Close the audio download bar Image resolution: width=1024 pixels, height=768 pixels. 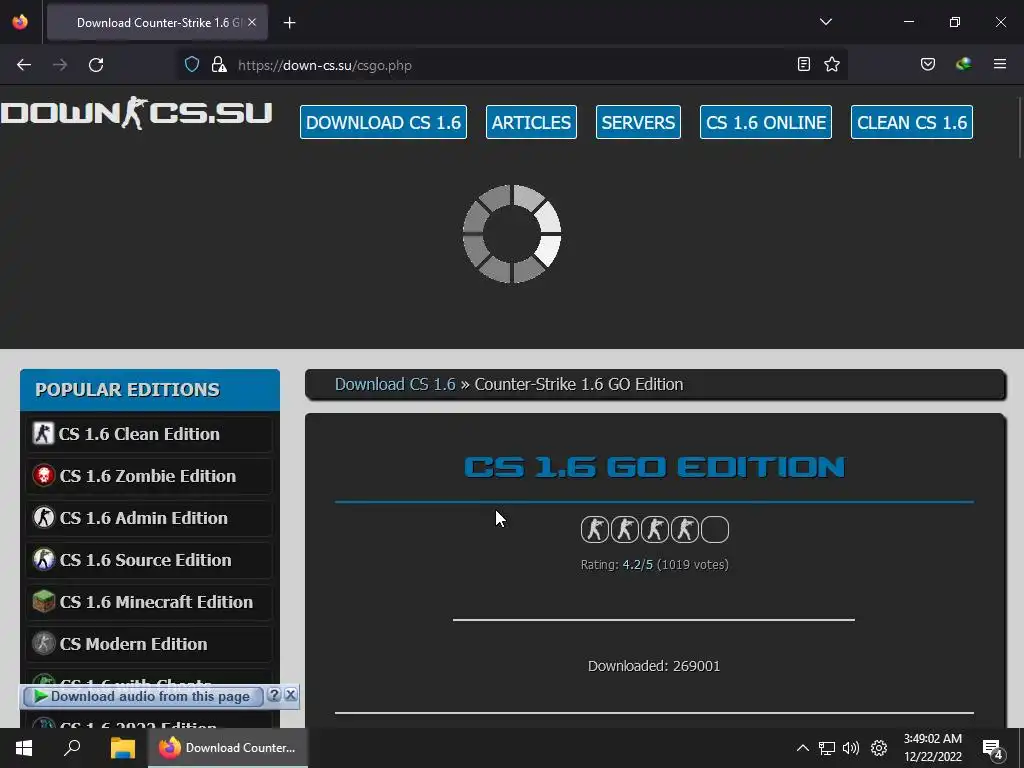click(291, 696)
